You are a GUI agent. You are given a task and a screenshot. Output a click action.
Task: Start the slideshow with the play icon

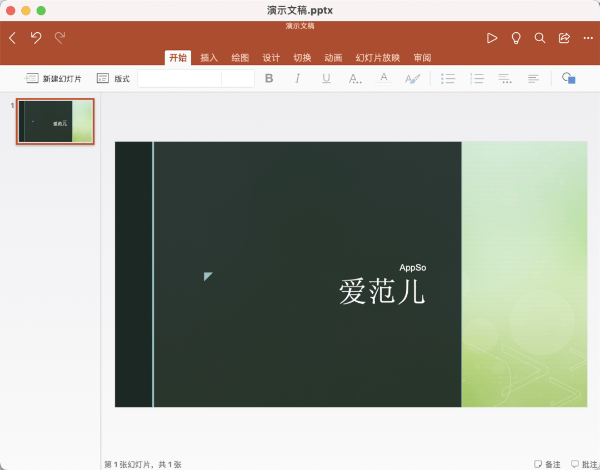(492, 38)
